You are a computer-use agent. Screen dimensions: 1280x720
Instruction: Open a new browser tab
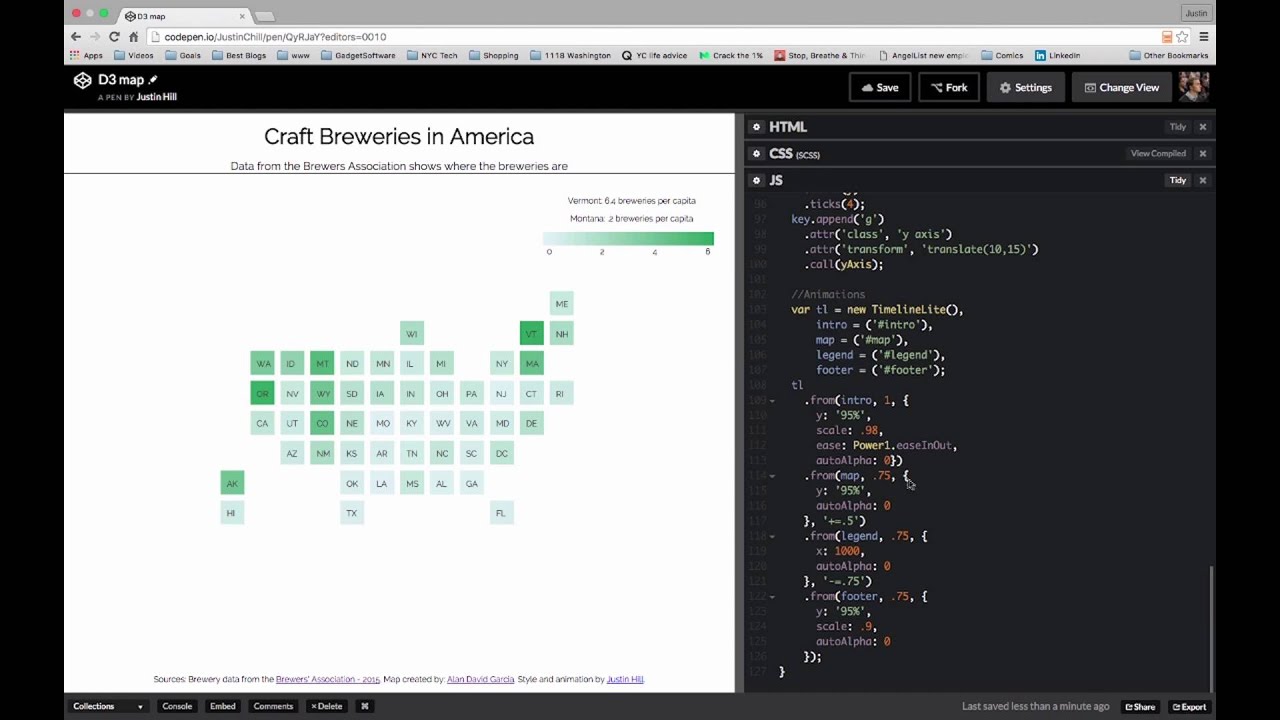264,16
